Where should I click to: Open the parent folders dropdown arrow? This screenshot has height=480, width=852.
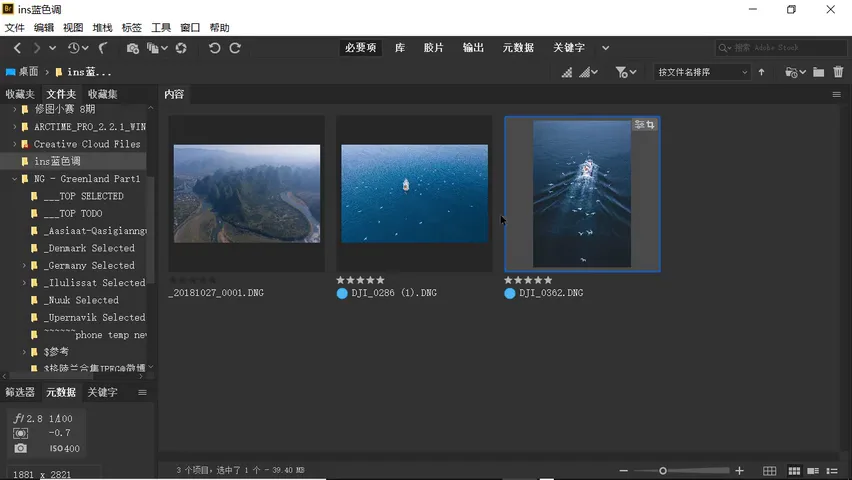coord(52,48)
